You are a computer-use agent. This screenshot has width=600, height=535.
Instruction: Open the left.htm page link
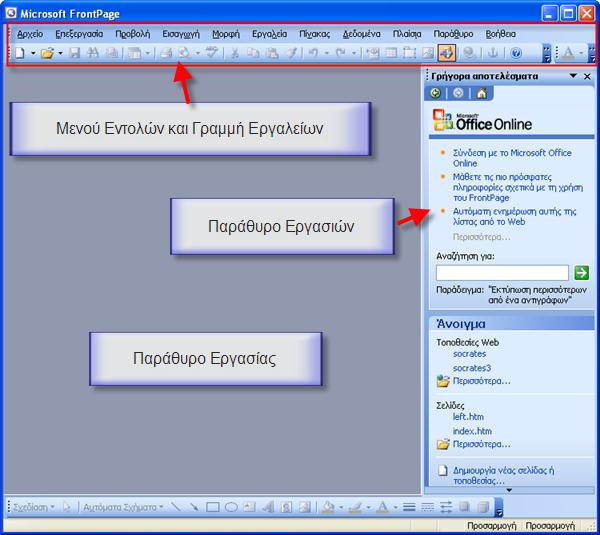pos(468,416)
